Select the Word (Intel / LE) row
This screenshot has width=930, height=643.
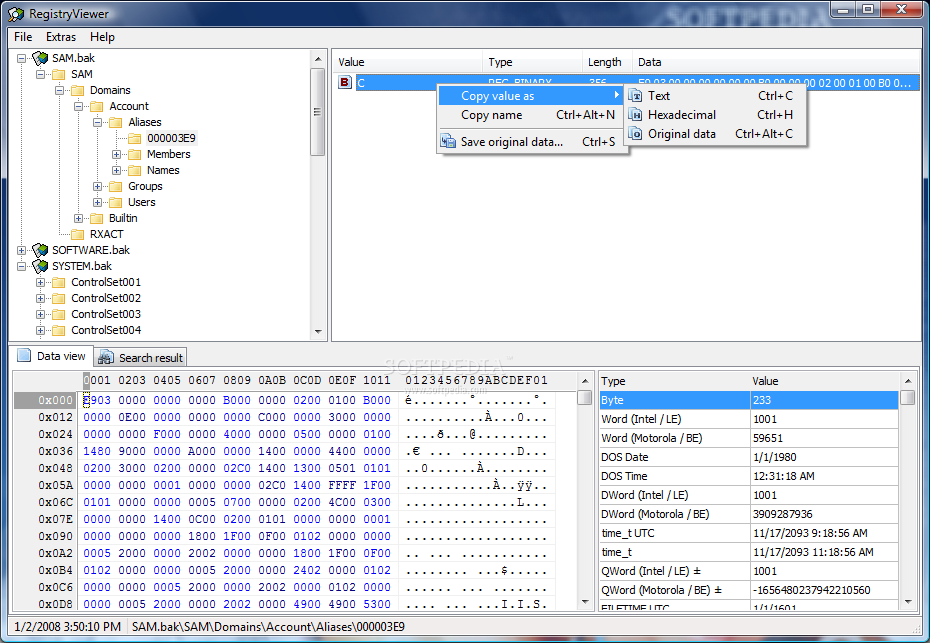[x=749, y=419]
